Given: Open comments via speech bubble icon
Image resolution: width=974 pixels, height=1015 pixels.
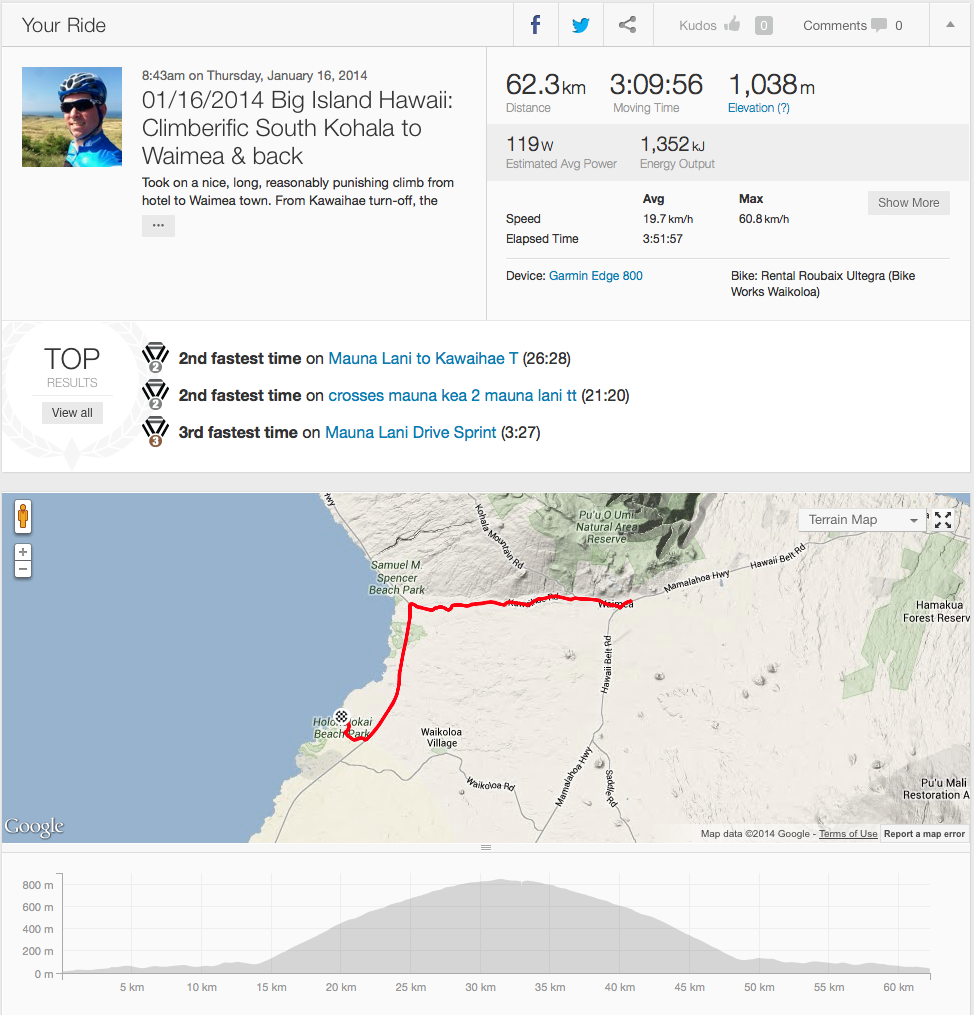Looking at the screenshot, I should pyautogui.click(x=878, y=25).
